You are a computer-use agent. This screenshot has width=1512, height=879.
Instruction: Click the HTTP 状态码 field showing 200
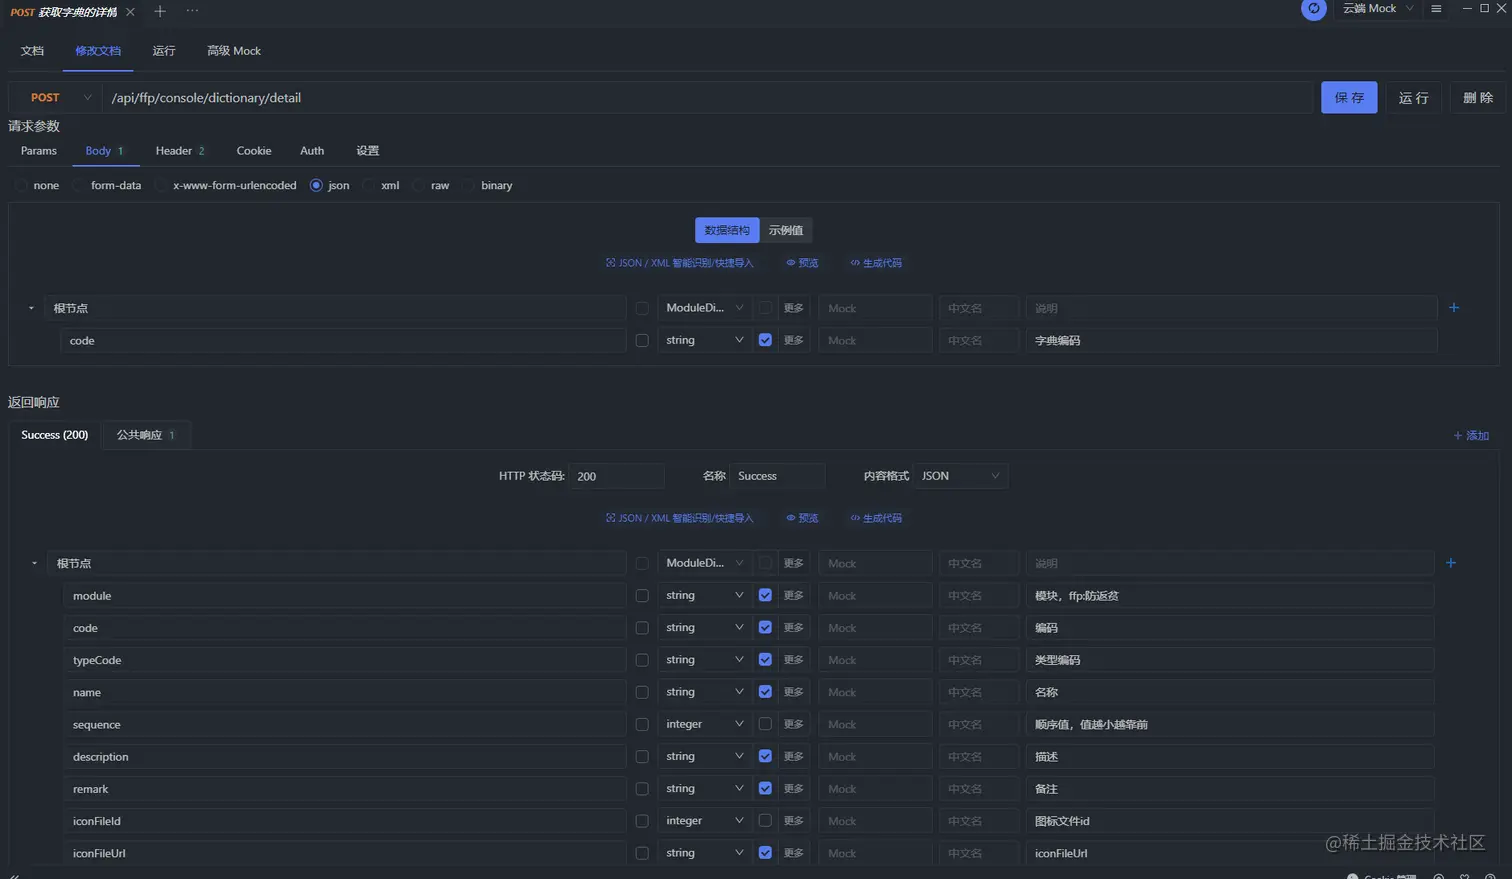617,476
